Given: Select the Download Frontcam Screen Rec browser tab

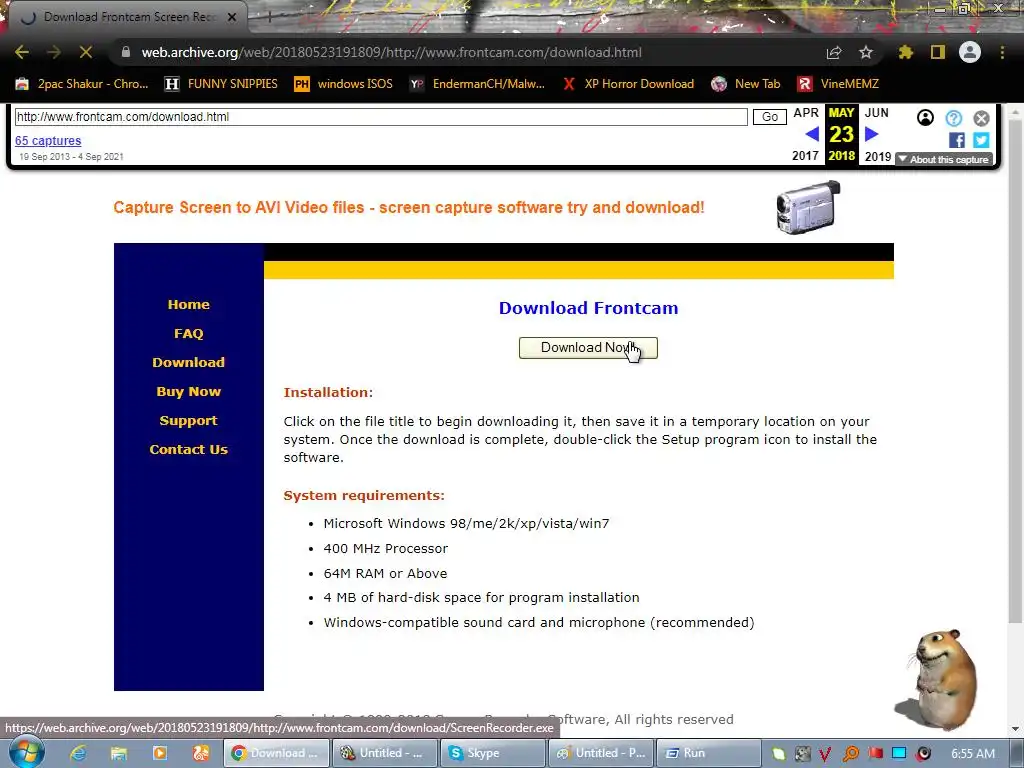Looking at the screenshot, I should [x=124, y=17].
